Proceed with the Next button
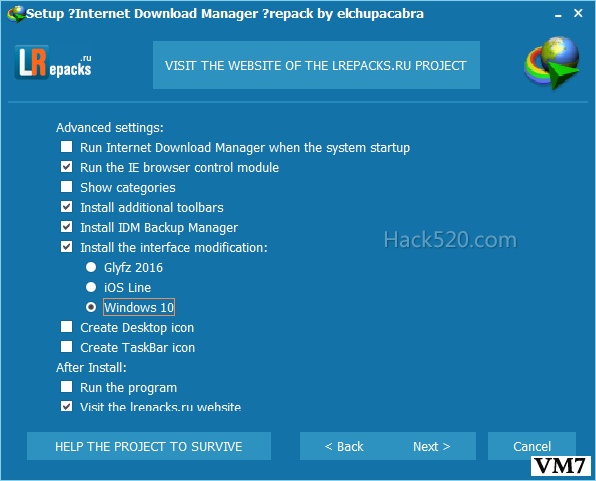The image size is (596, 481). (432, 446)
